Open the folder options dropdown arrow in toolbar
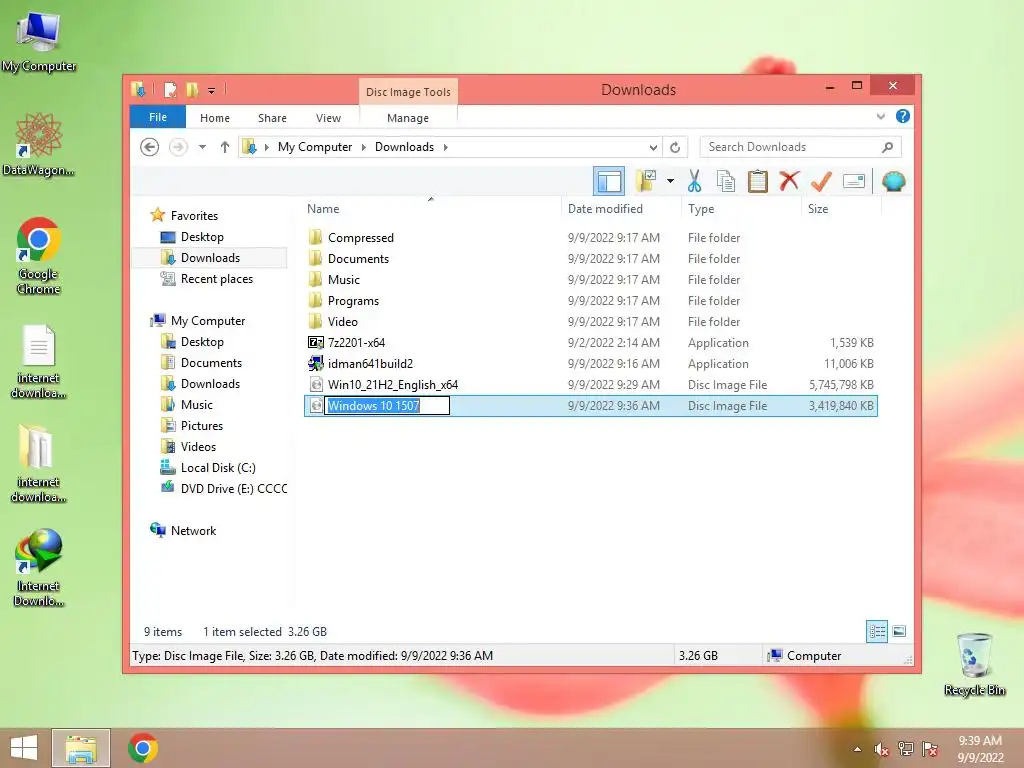Viewport: 1024px width, 768px height. pos(670,181)
